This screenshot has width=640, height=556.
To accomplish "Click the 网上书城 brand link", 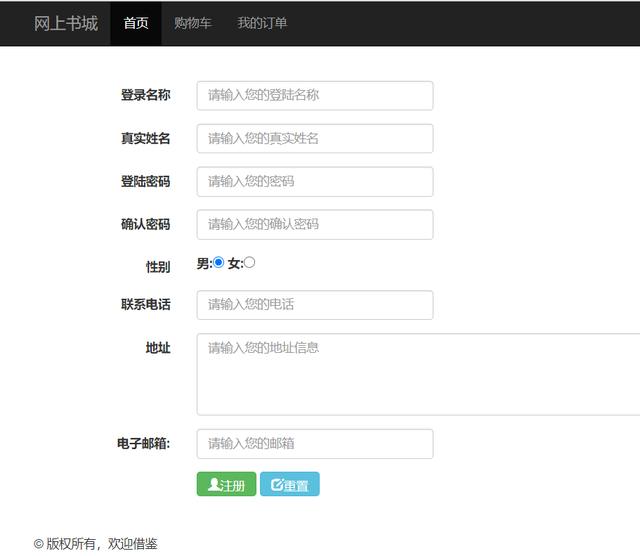I will tap(66, 23).
